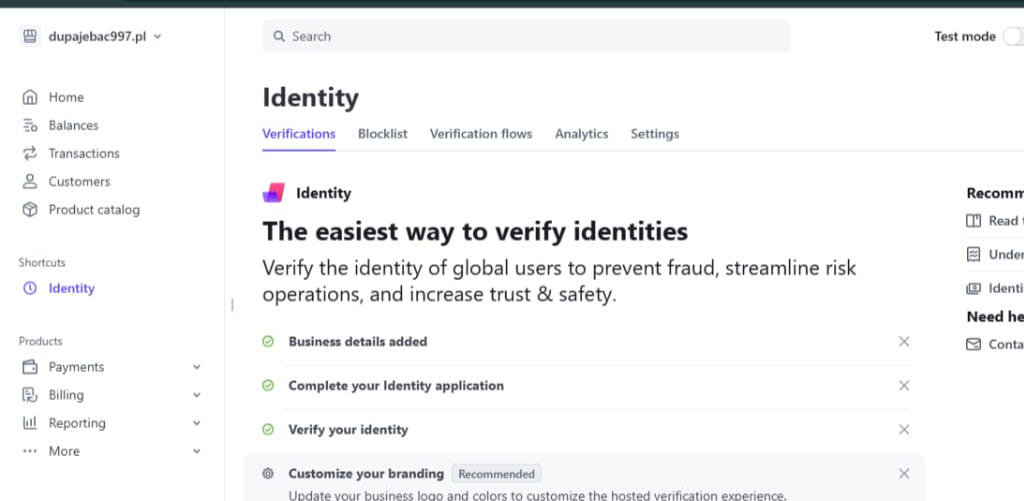
Task: Dismiss the Customize your branding step
Action: (x=904, y=474)
